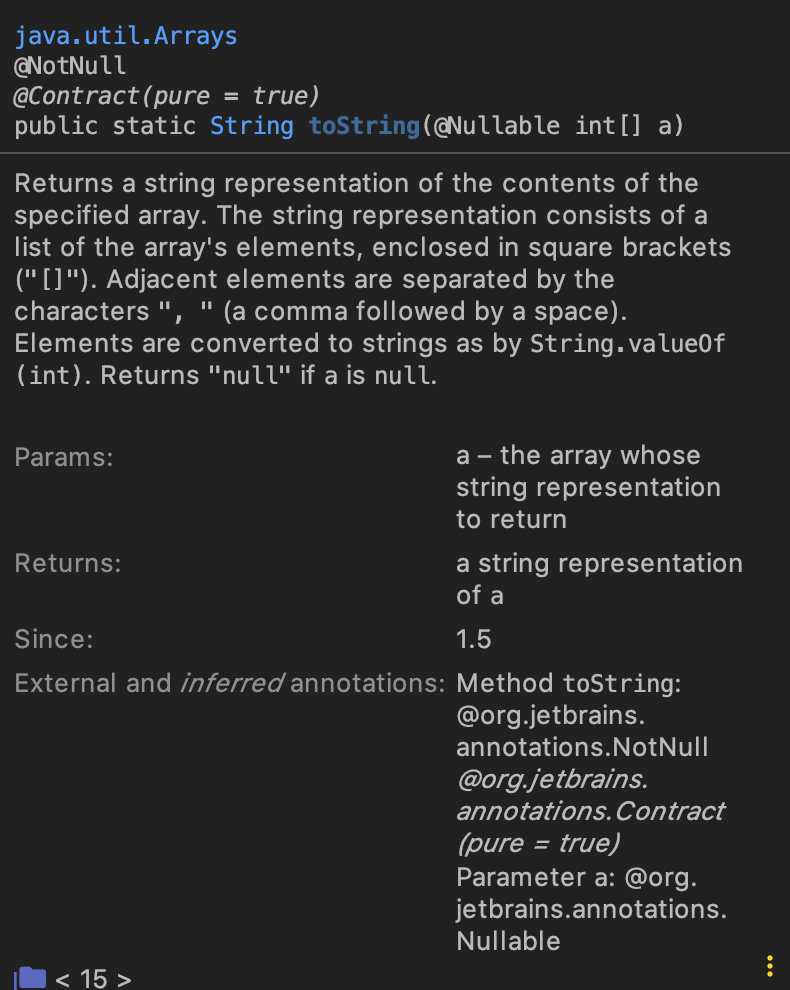The image size is (790, 990).
Task: Click the 'Method toString:' annotations entry
Action: [x=568, y=684]
